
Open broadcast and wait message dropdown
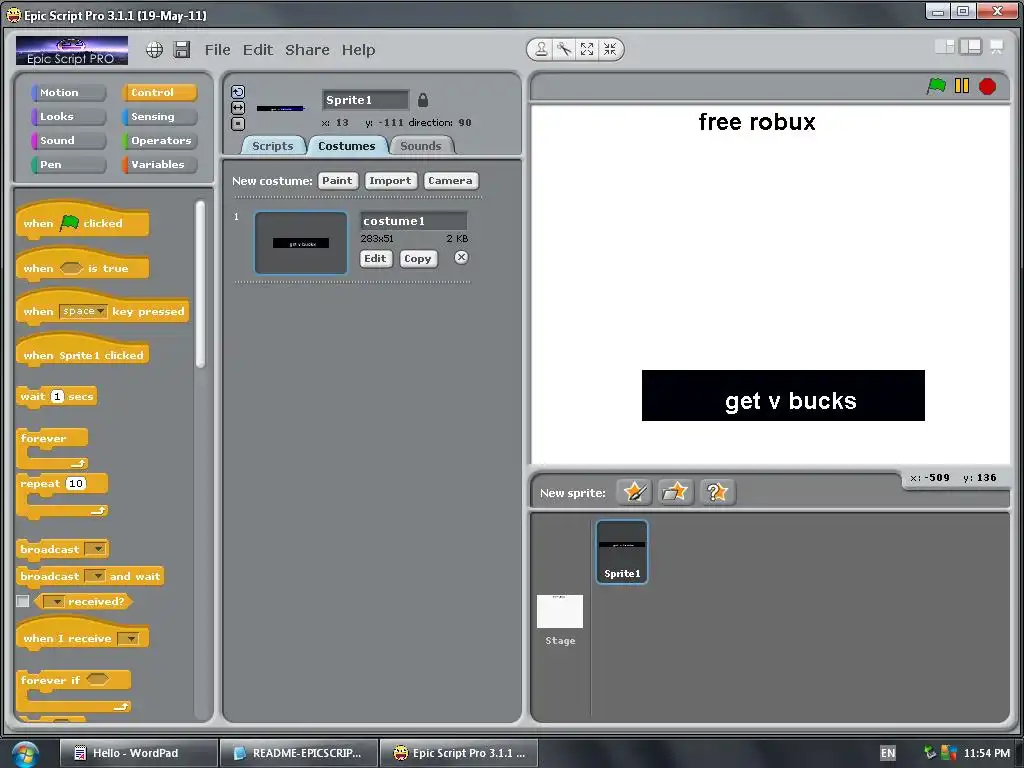pos(95,576)
